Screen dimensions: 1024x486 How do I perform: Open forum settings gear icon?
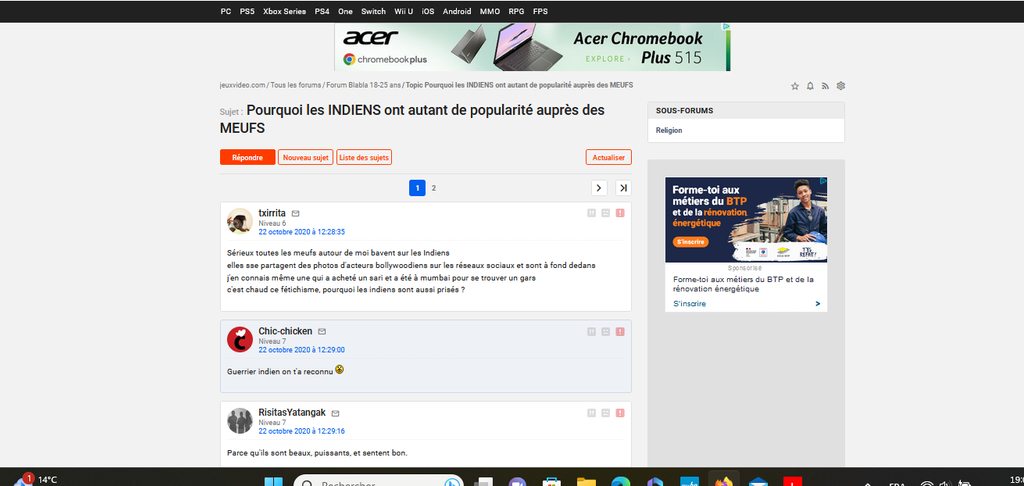click(841, 86)
